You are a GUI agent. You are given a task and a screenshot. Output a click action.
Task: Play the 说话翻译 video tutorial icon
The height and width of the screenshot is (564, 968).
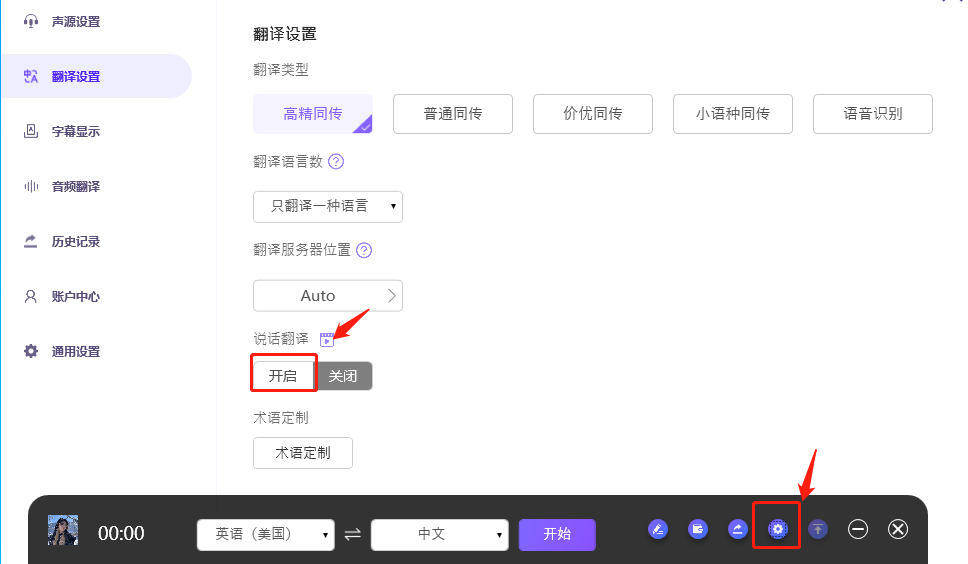click(x=326, y=340)
